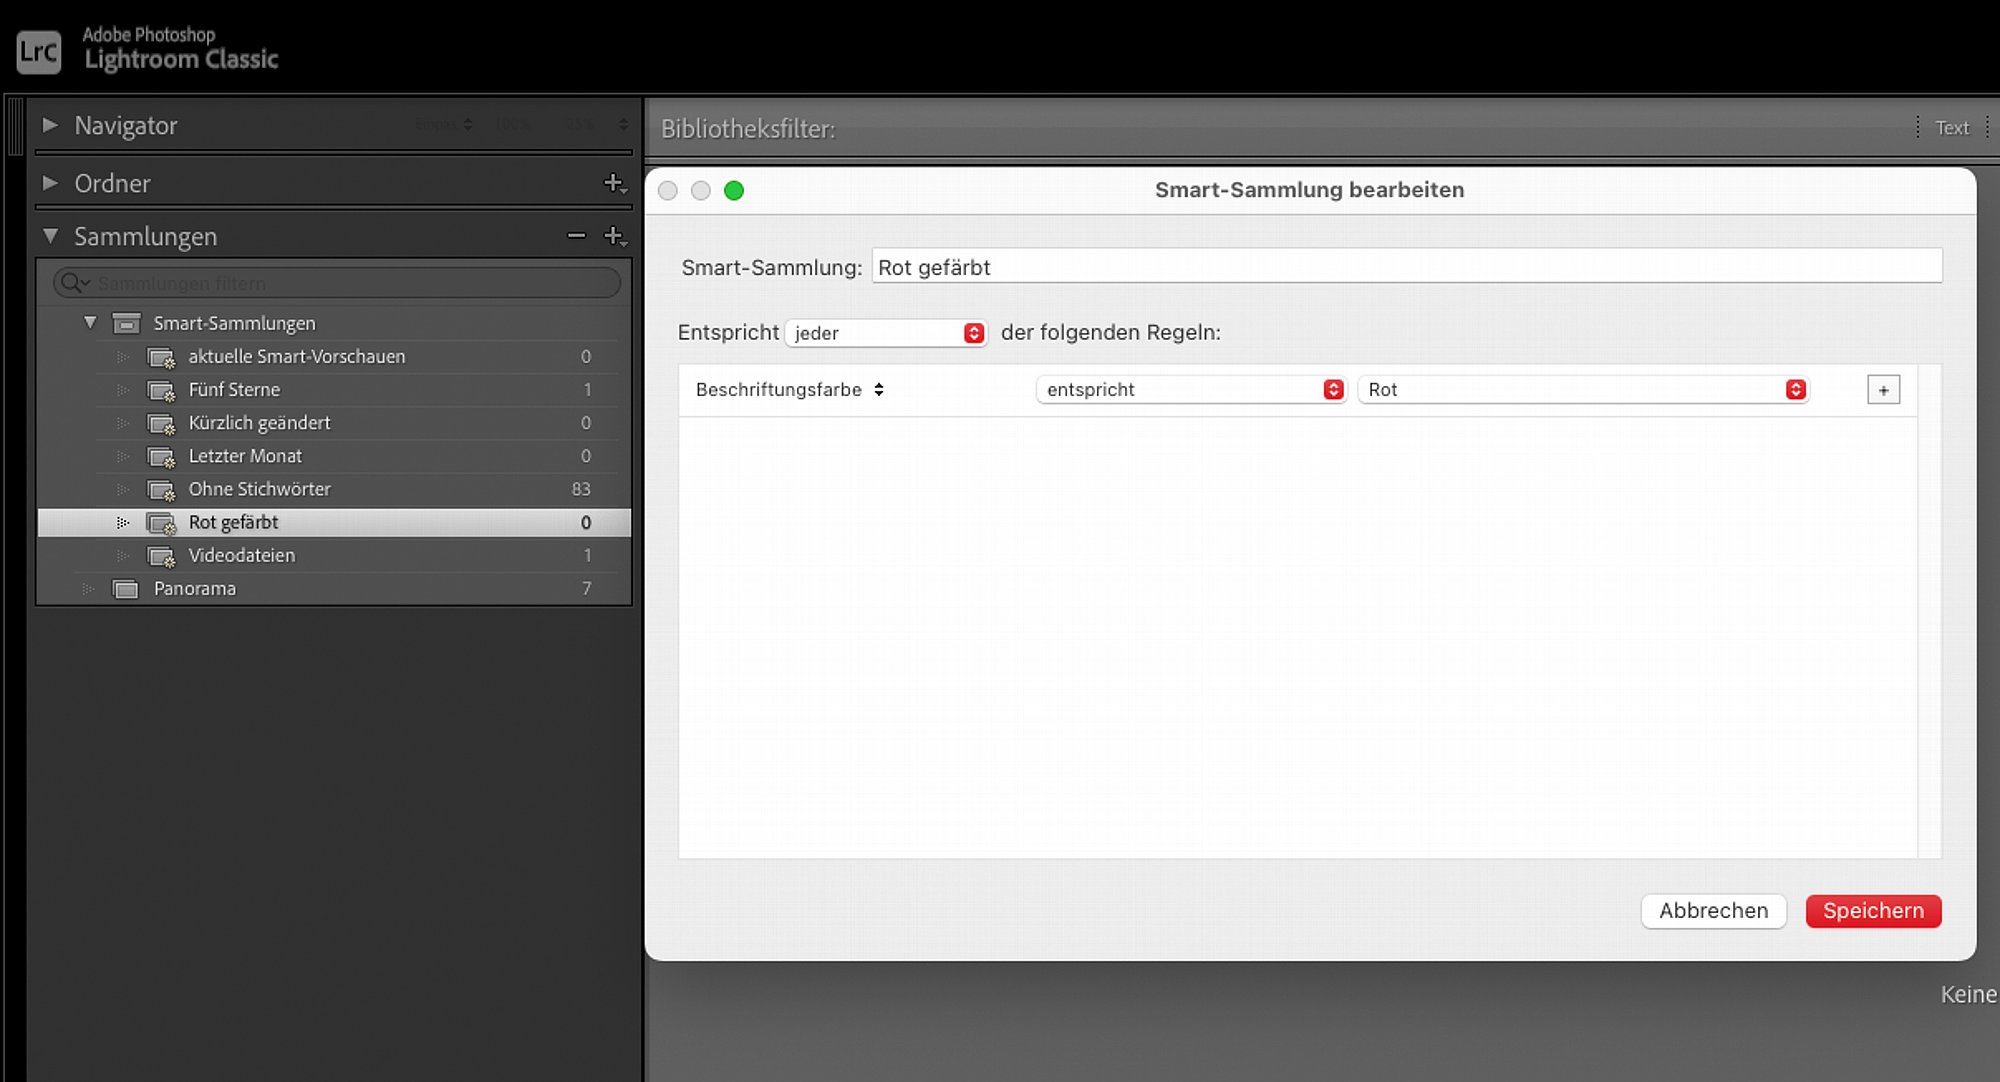Click the Panorama collection set icon

tap(126, 589)
